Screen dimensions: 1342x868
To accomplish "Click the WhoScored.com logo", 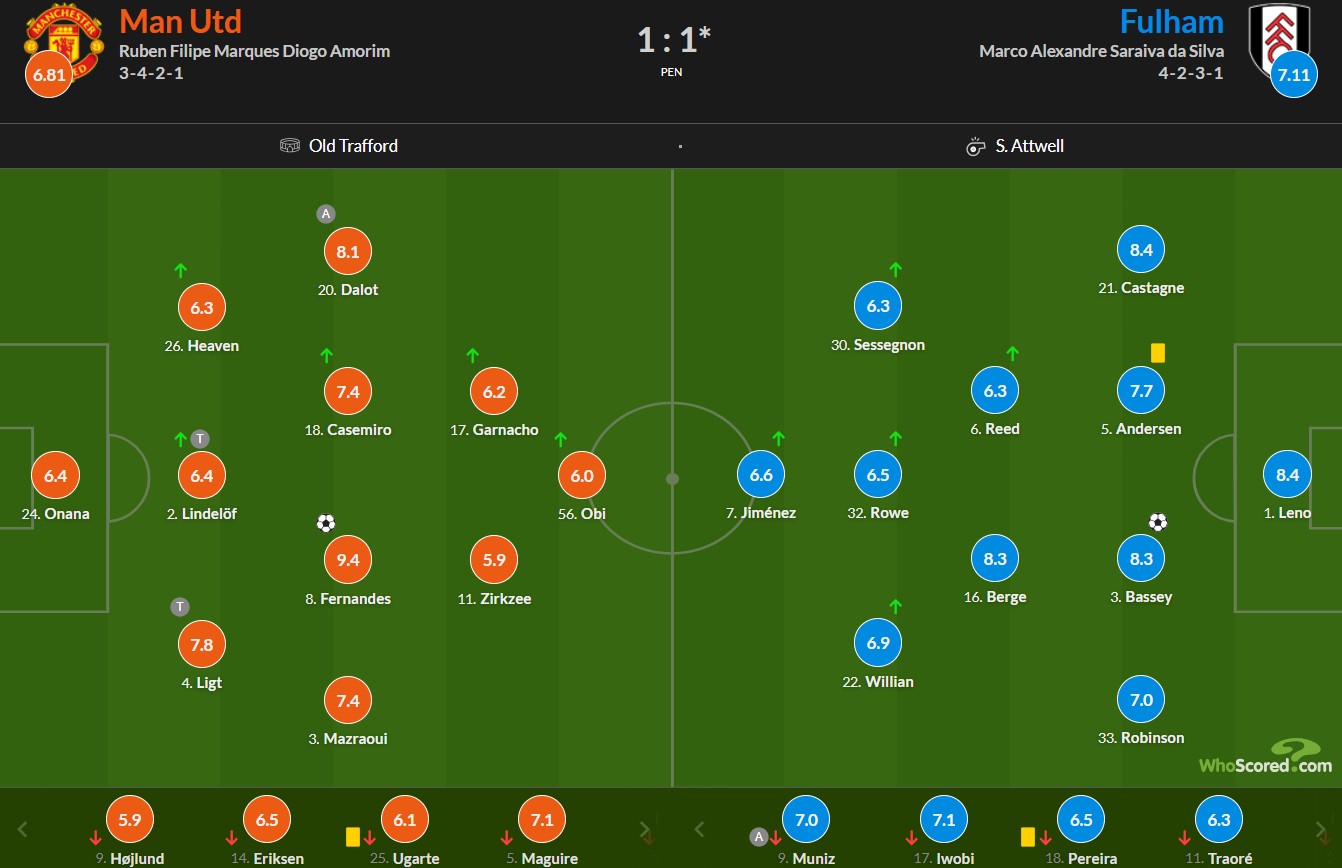I will tap(1266, 757).
